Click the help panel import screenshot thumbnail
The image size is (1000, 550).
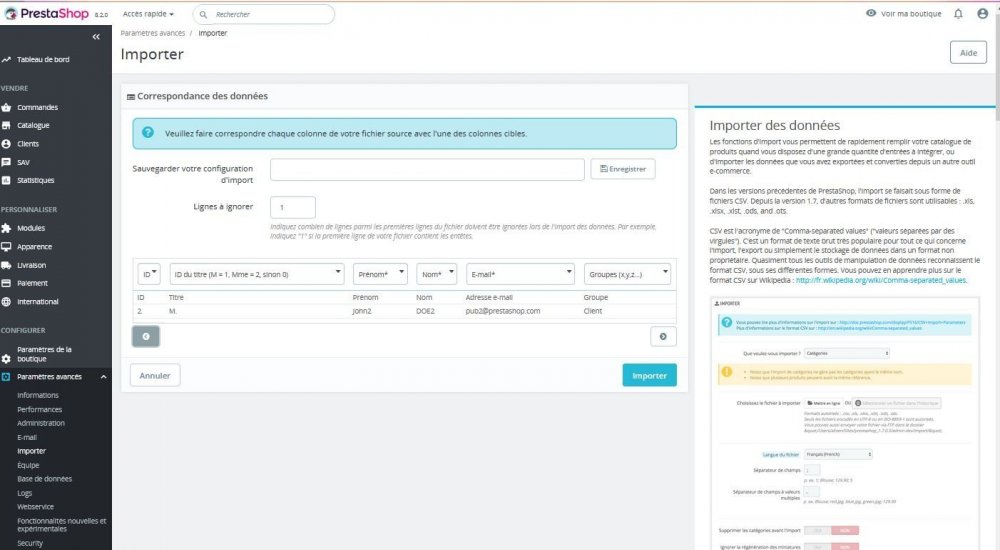(x=844, y=424)
